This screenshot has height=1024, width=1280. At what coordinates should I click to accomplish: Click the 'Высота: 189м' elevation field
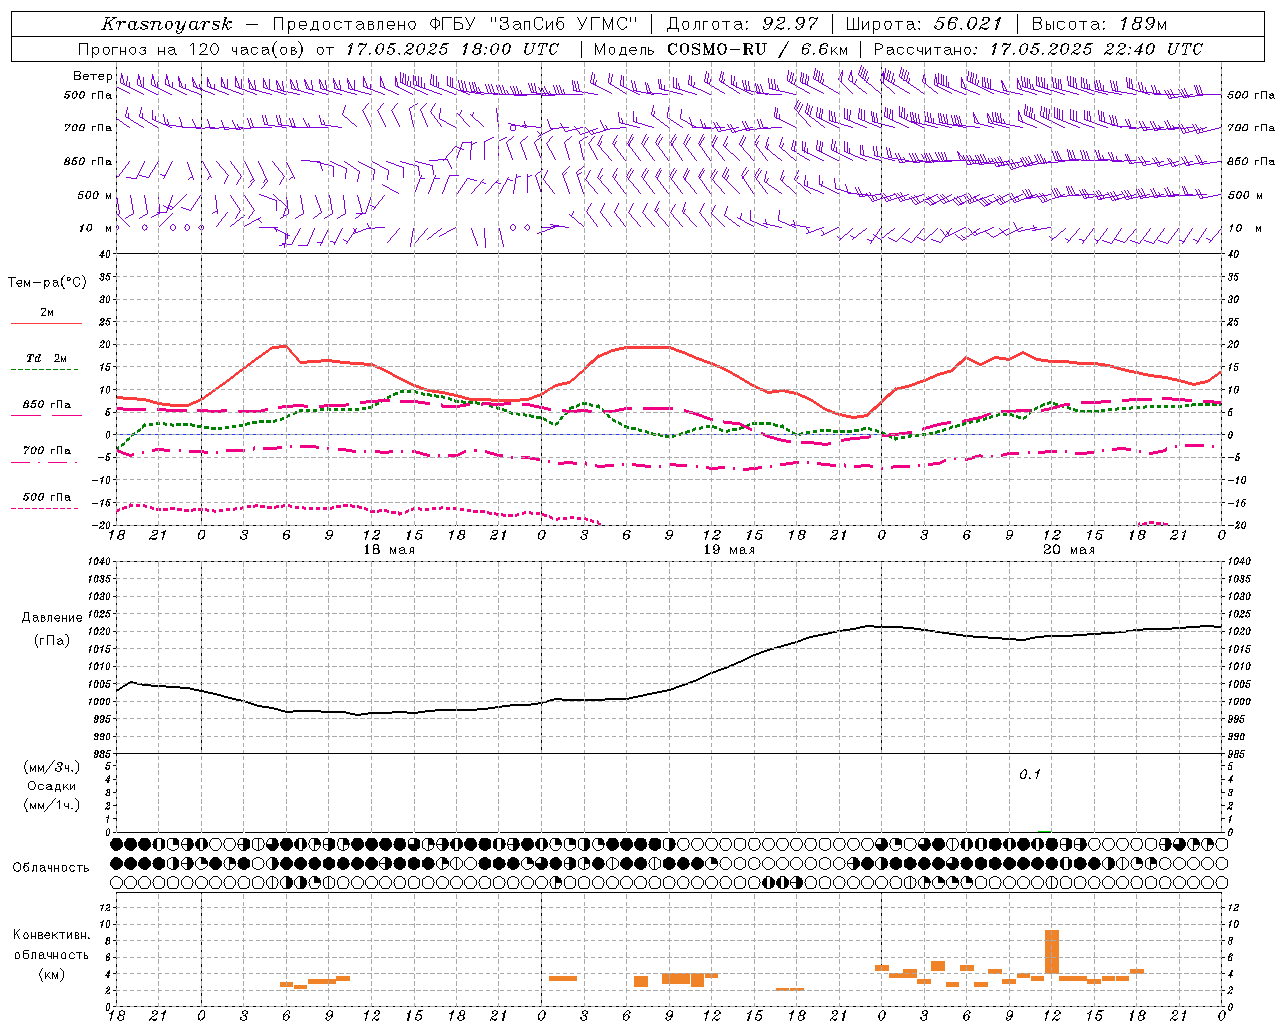pyautogui.click(x=1099, y=24)
